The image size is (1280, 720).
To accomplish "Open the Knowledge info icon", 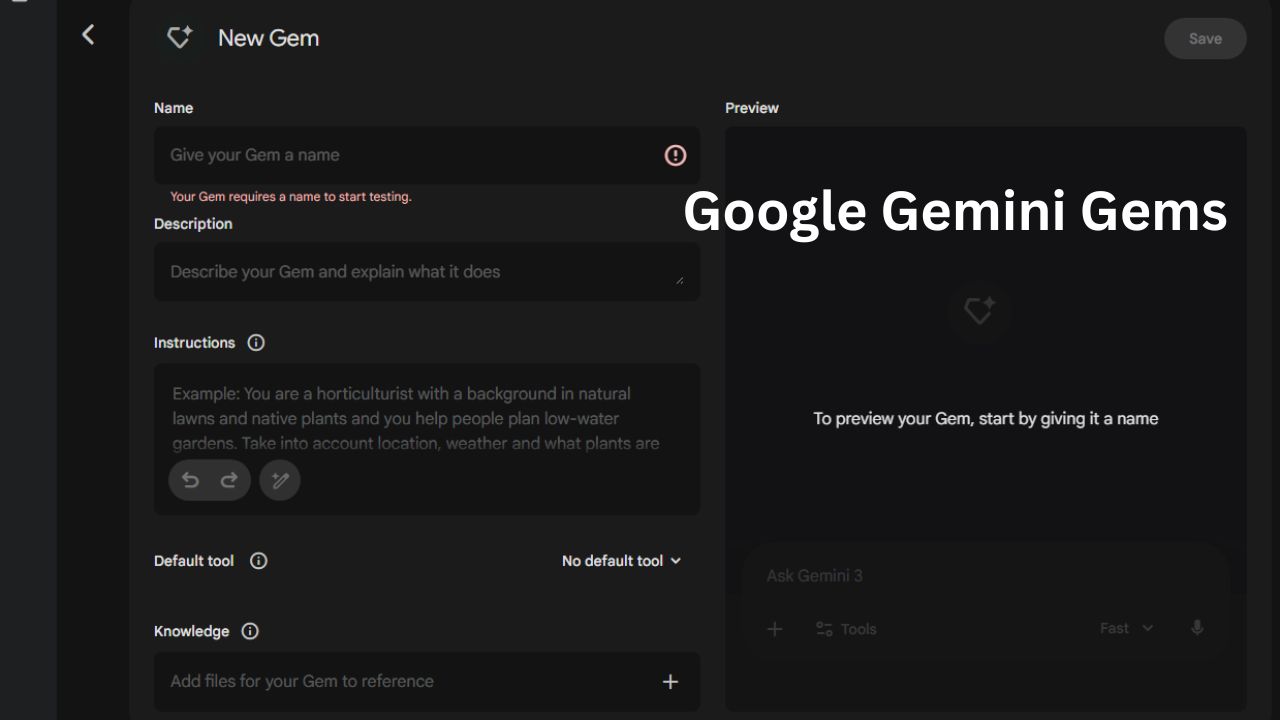I will 249,631.
